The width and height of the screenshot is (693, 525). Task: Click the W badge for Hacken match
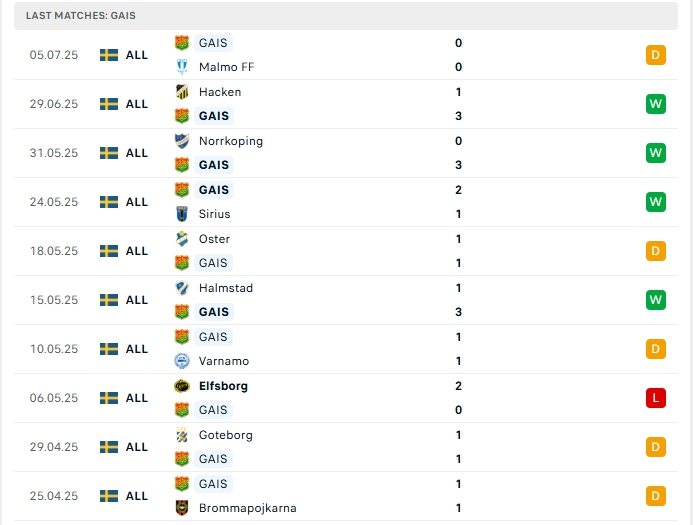[656, 104]
